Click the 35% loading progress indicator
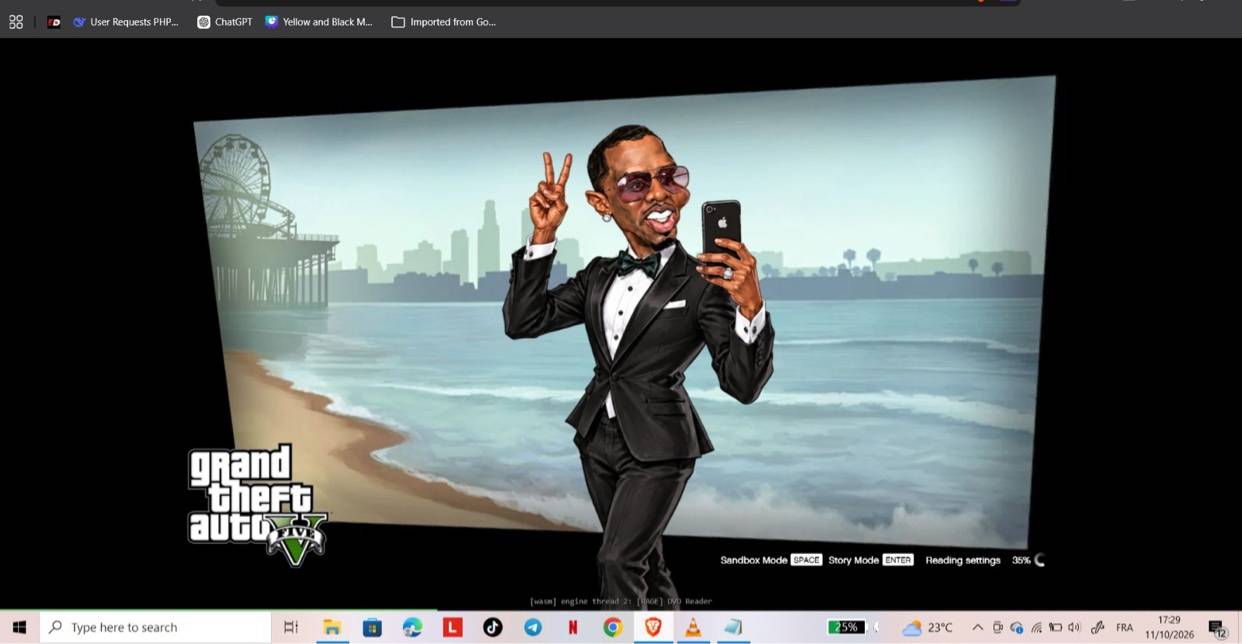The width and height of the screenshot is (1242, 644). click(x=1028, y=560)
